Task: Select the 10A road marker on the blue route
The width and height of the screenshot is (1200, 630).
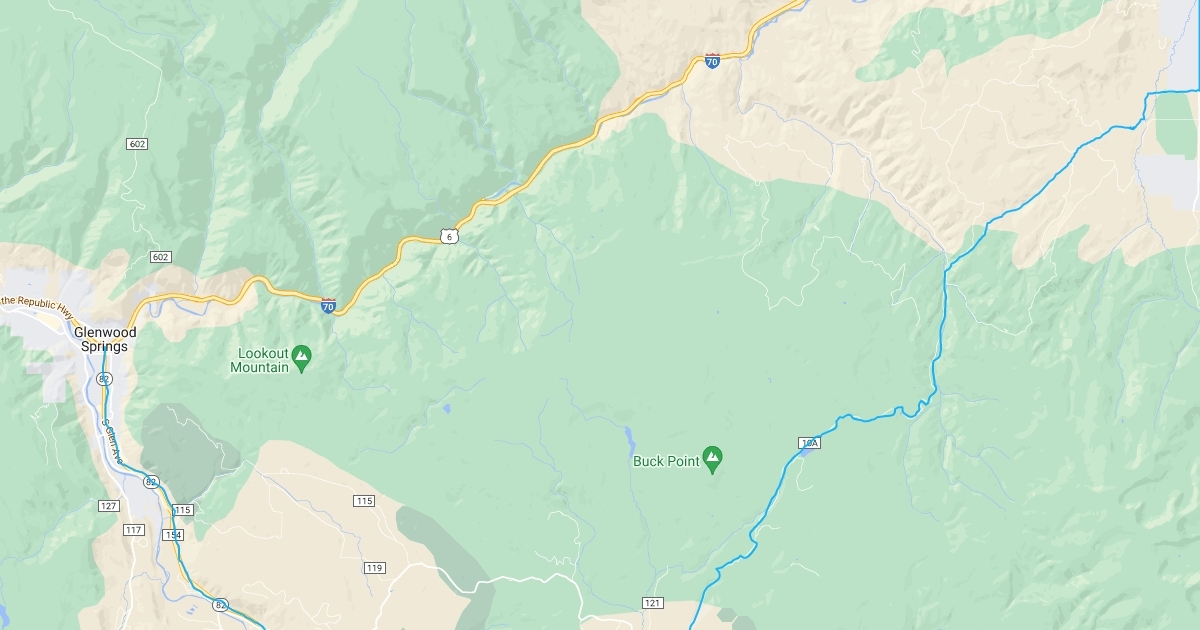Action: coord(810,442)
